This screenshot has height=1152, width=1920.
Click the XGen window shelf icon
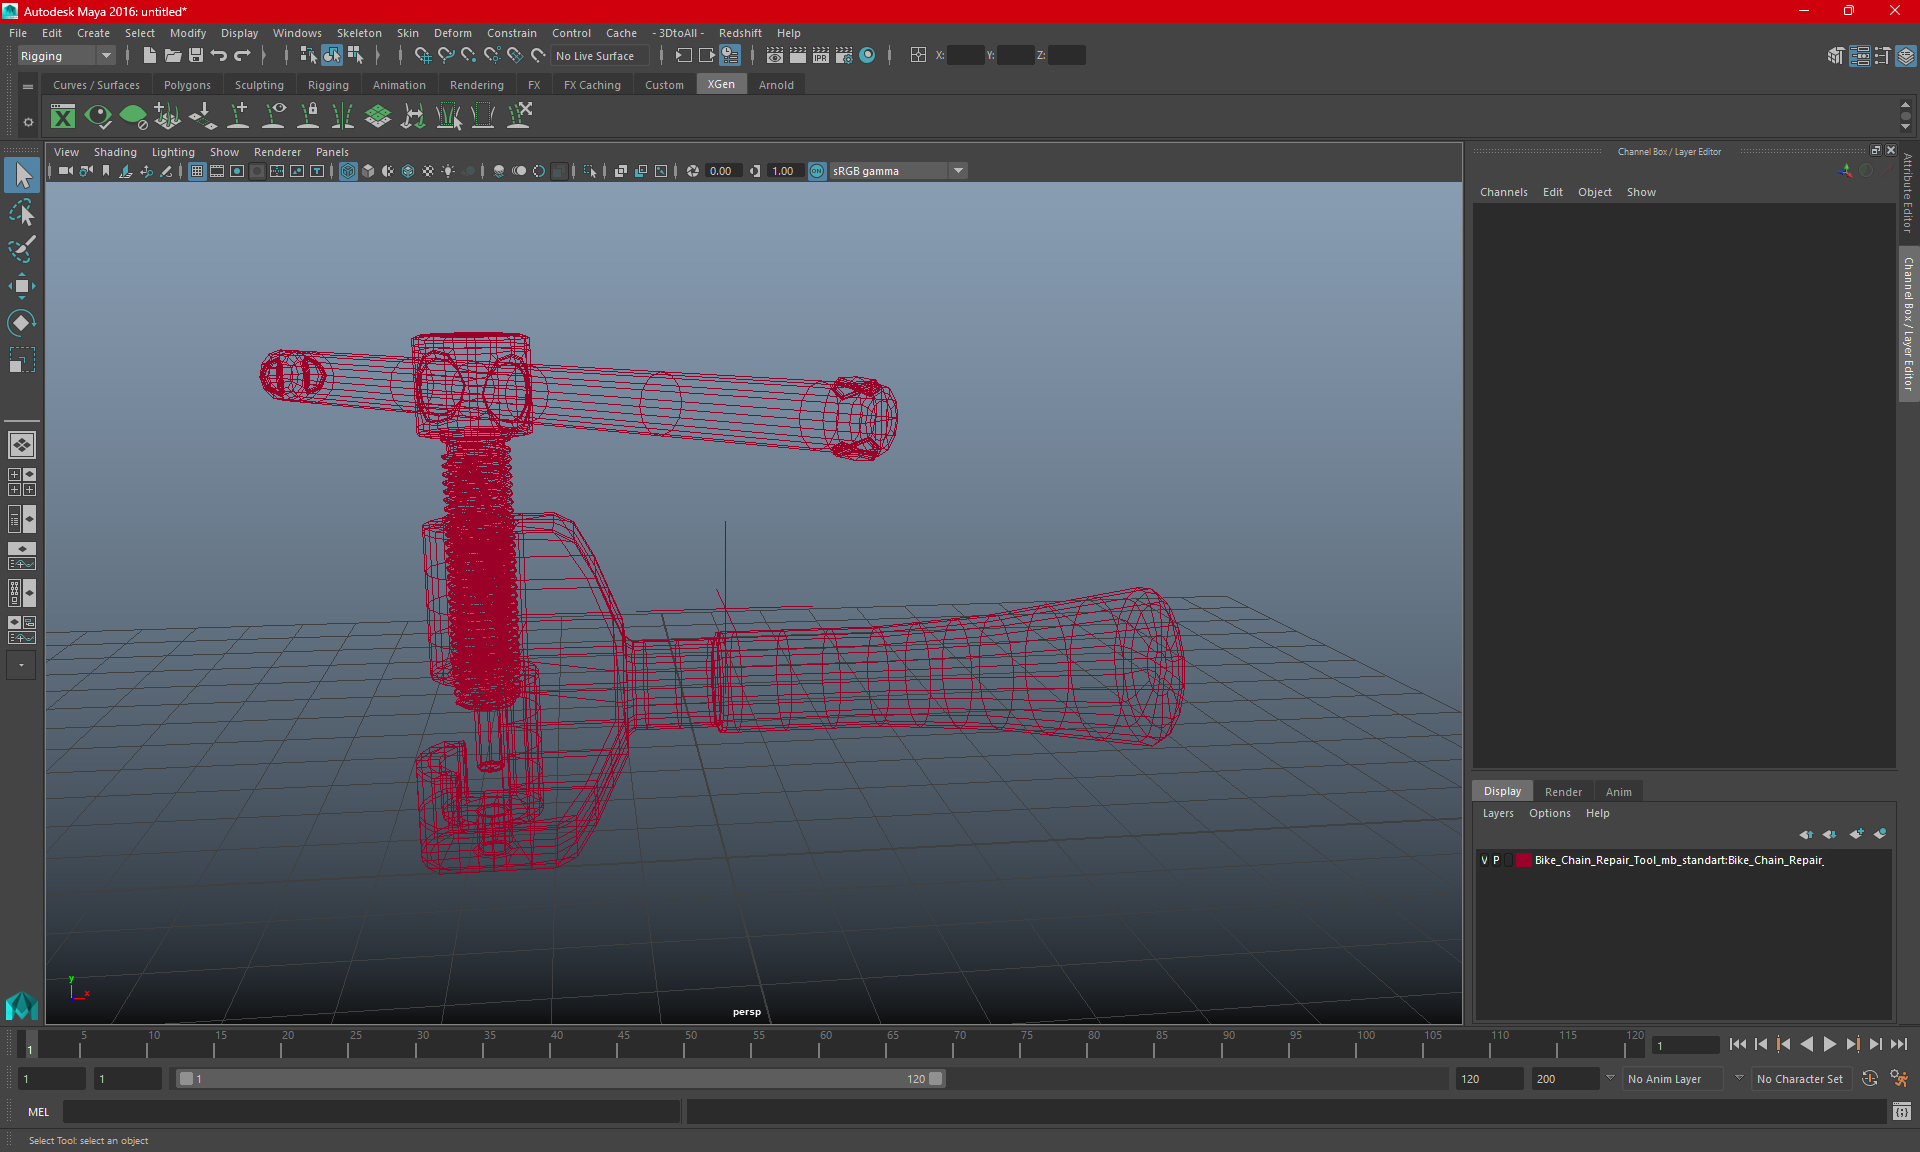[x=63, y=117]
